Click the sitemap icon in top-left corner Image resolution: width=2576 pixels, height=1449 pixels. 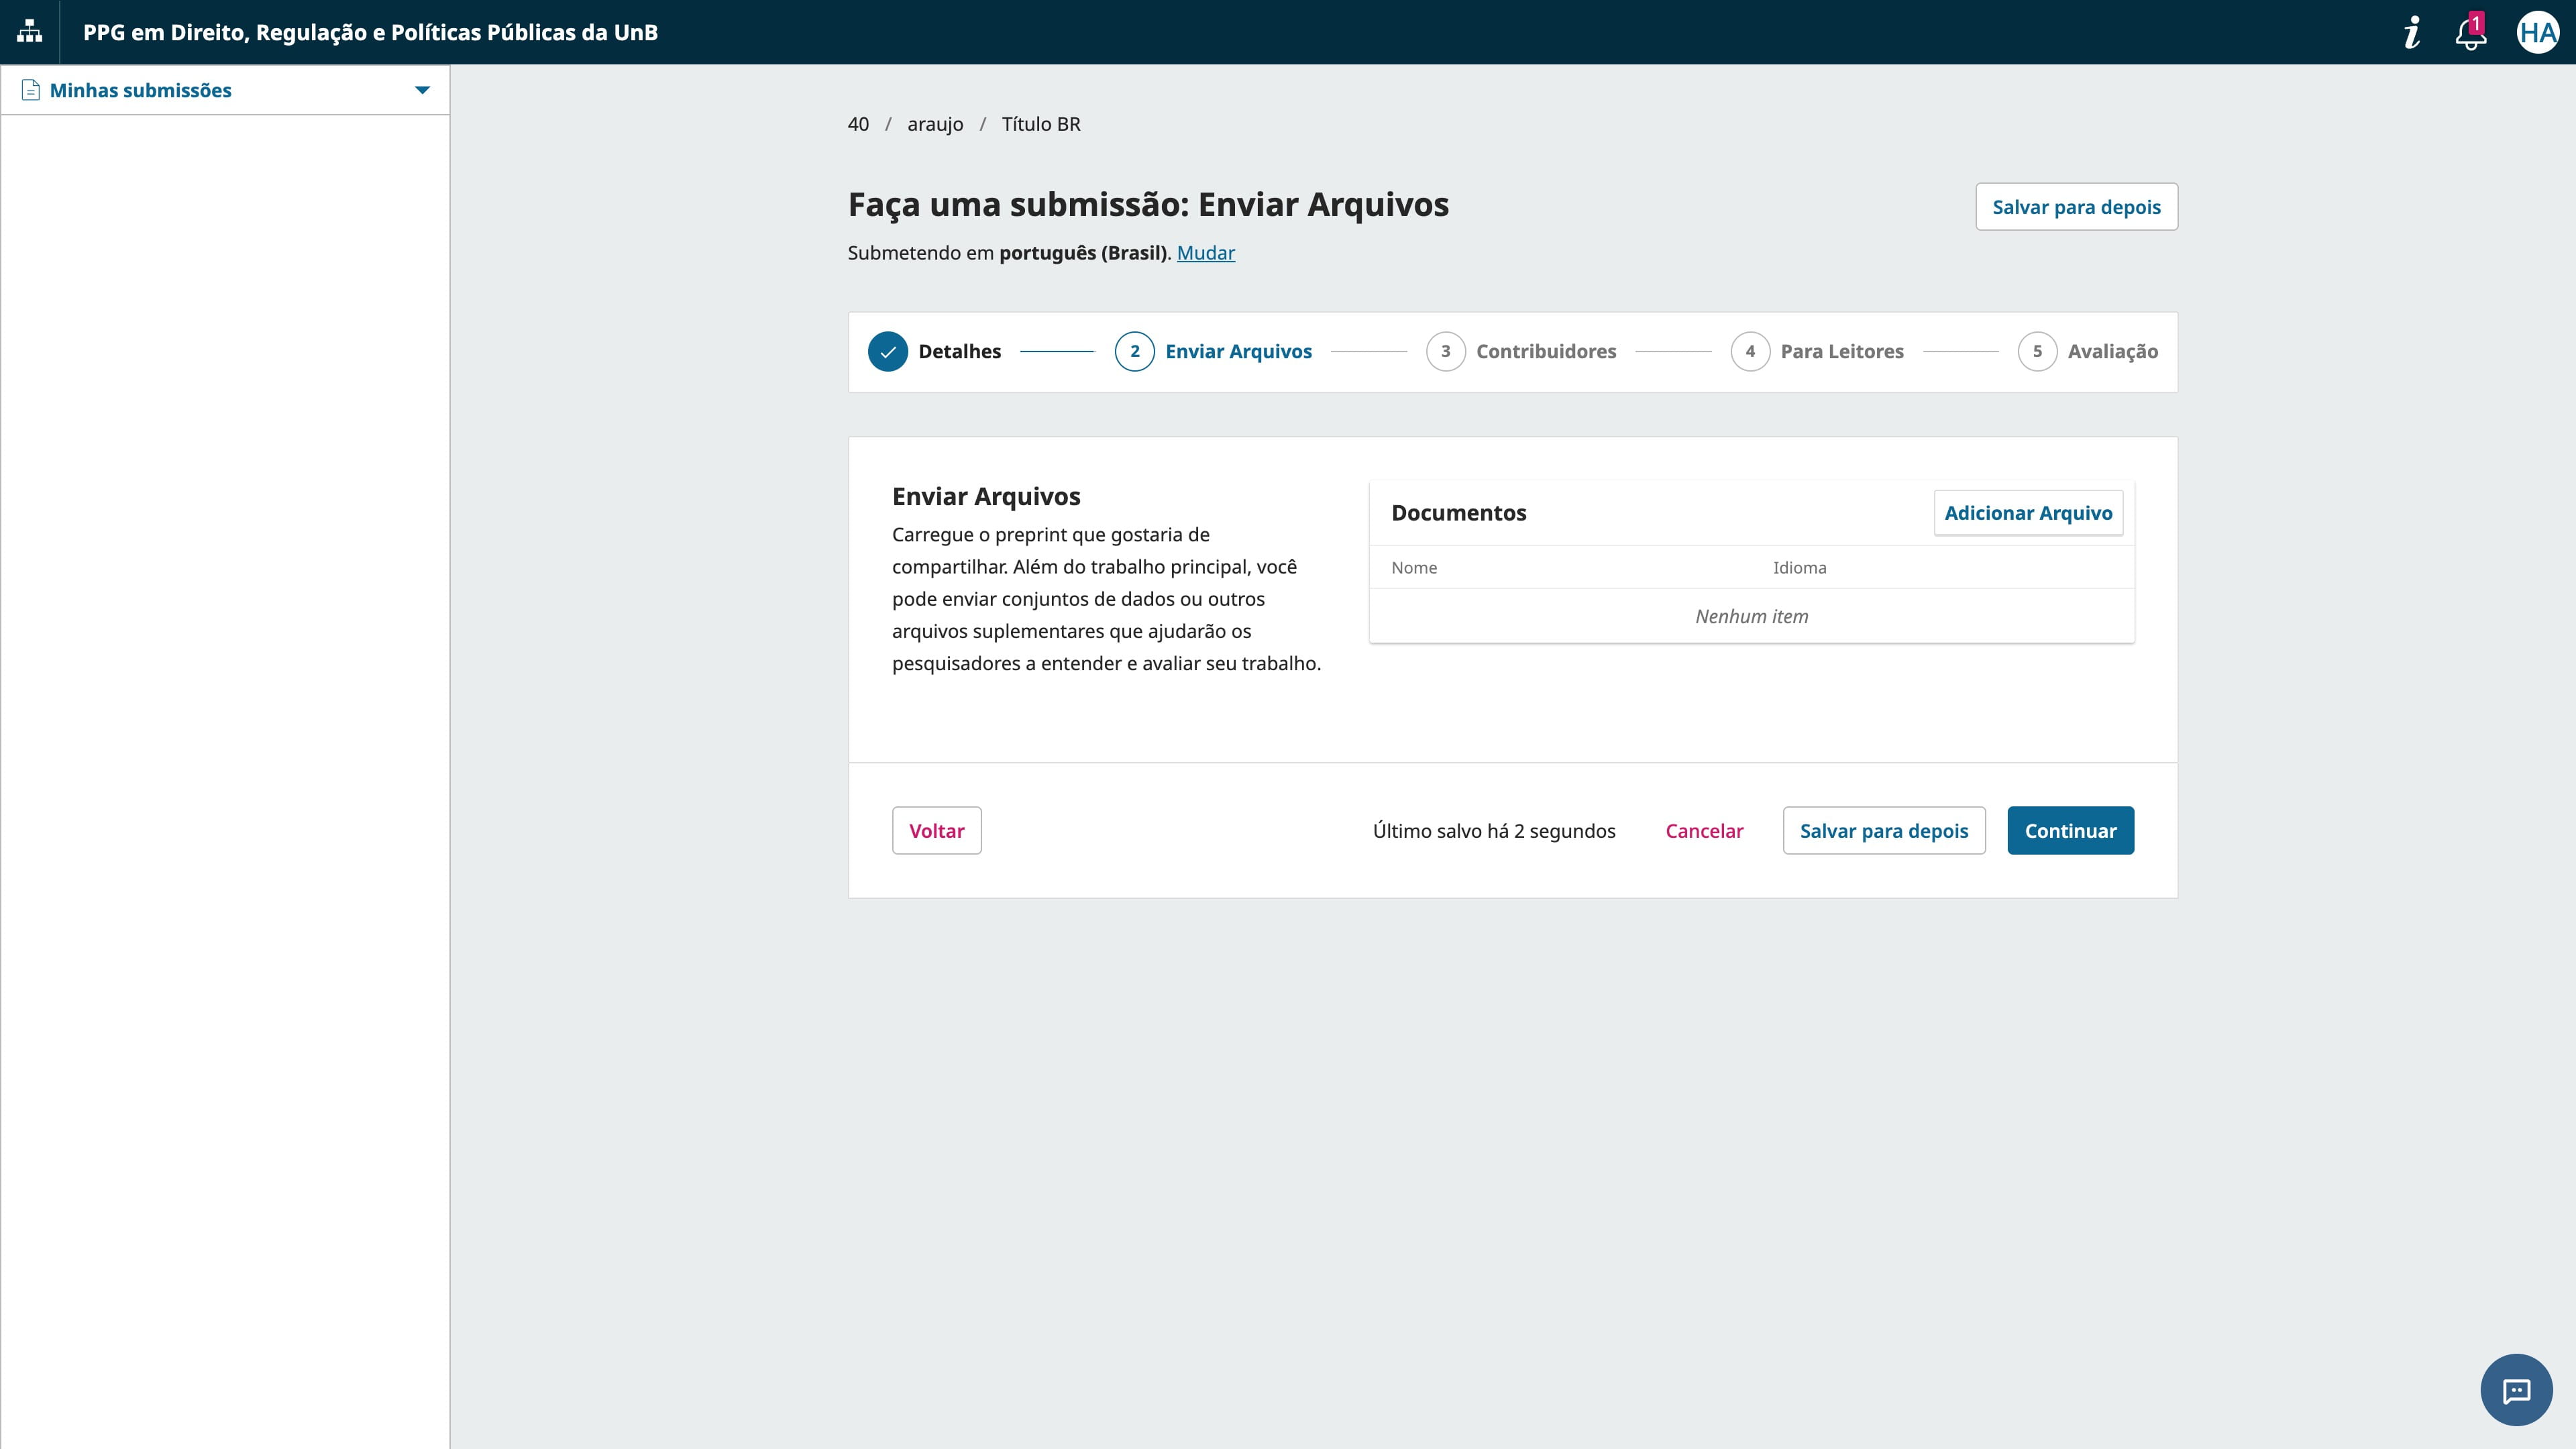[29, 31]
